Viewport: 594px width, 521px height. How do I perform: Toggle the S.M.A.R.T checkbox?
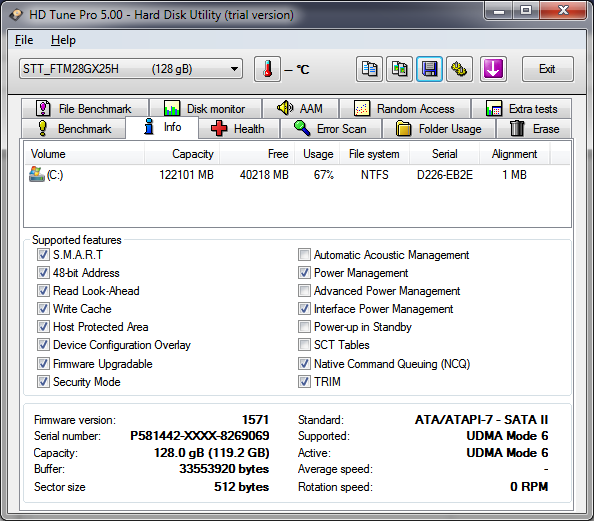click(43, 255)
